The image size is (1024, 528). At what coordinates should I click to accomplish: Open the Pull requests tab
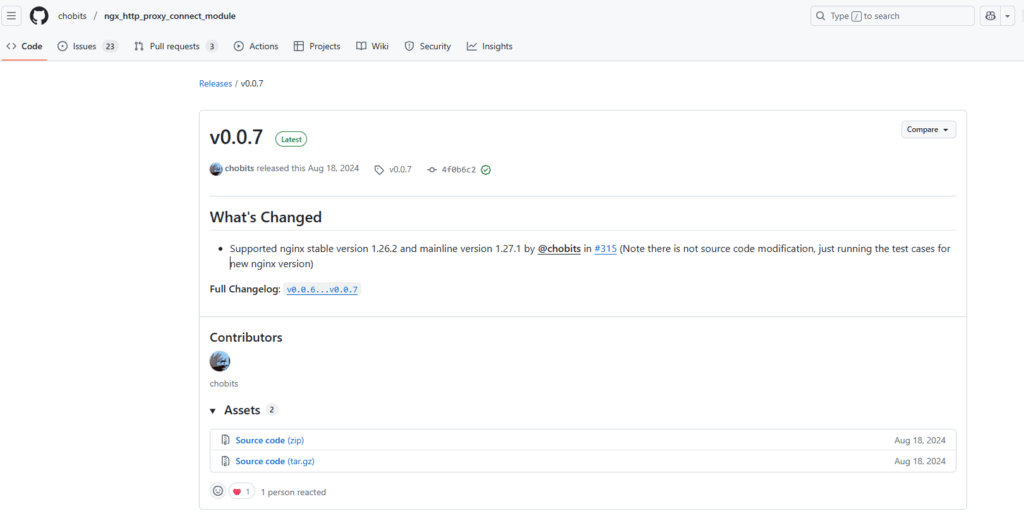tap(175, 46)
